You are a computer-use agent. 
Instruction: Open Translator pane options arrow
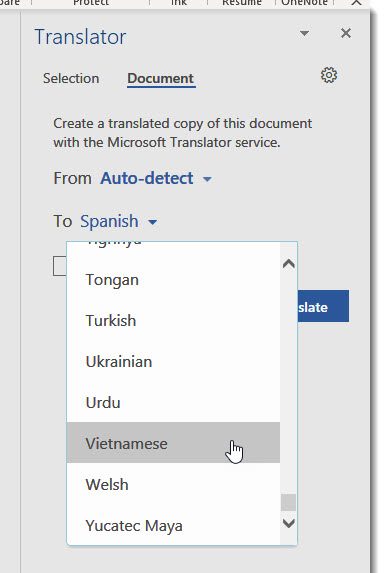[304, 33]
